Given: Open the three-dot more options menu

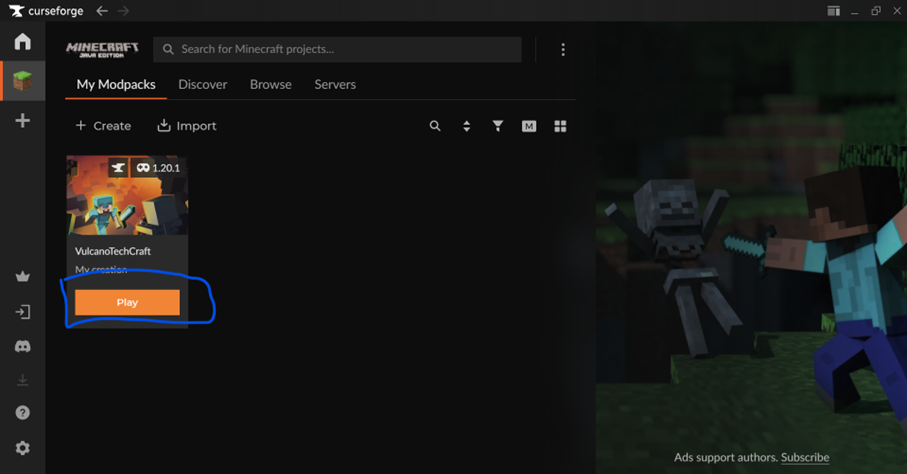Looking at the screenshot, I should (563, 50).
